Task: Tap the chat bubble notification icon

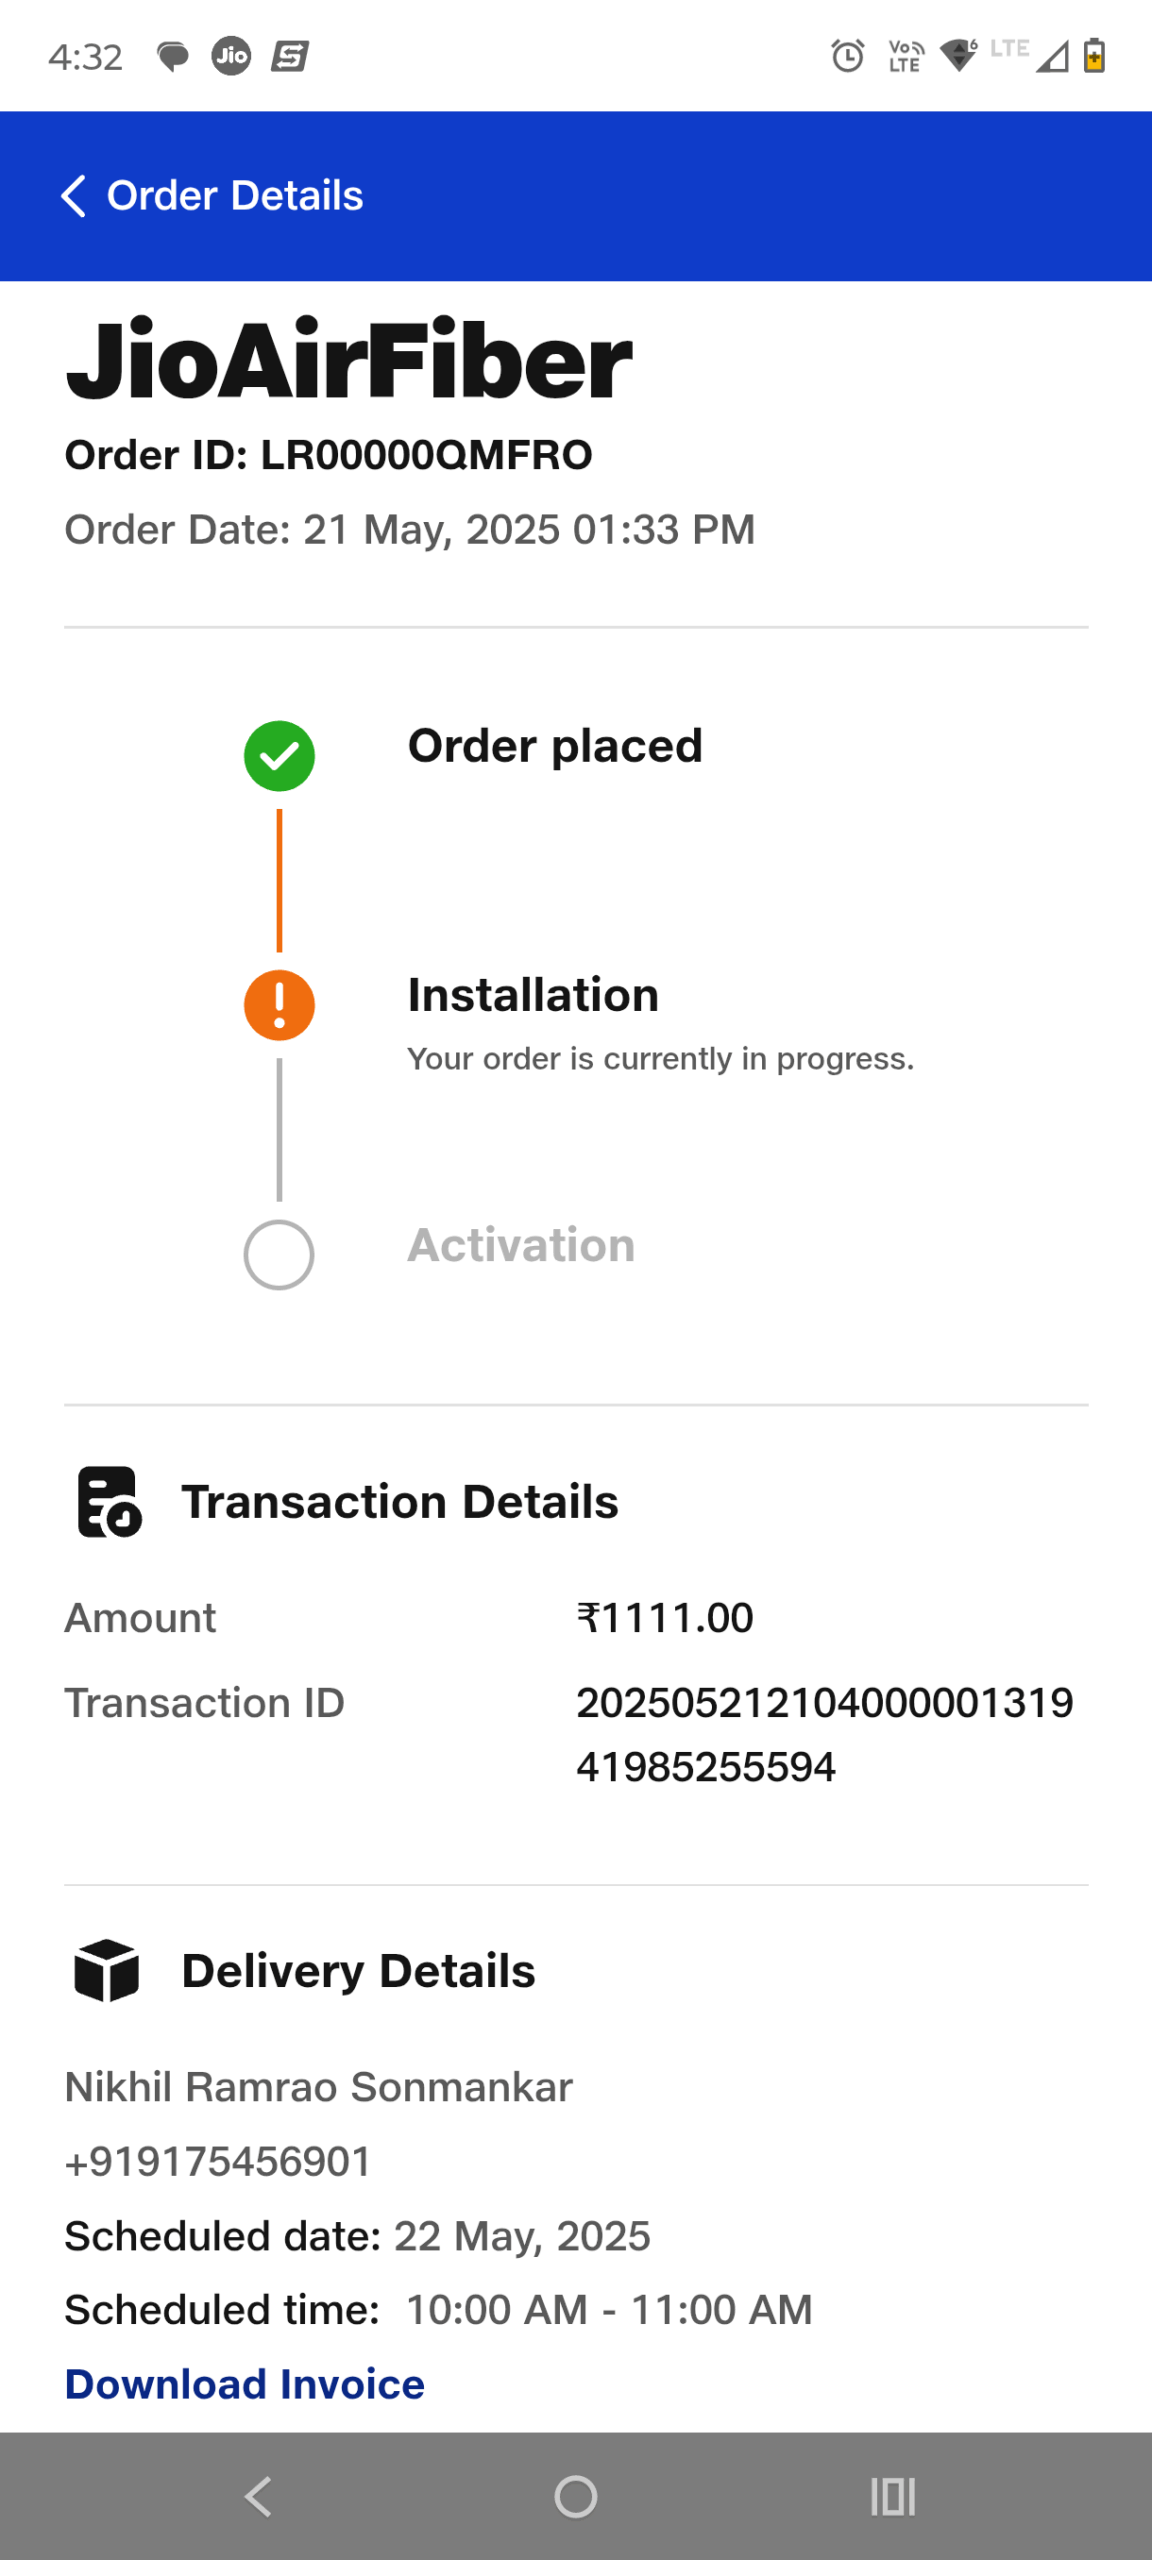Action: coord(173,56)
